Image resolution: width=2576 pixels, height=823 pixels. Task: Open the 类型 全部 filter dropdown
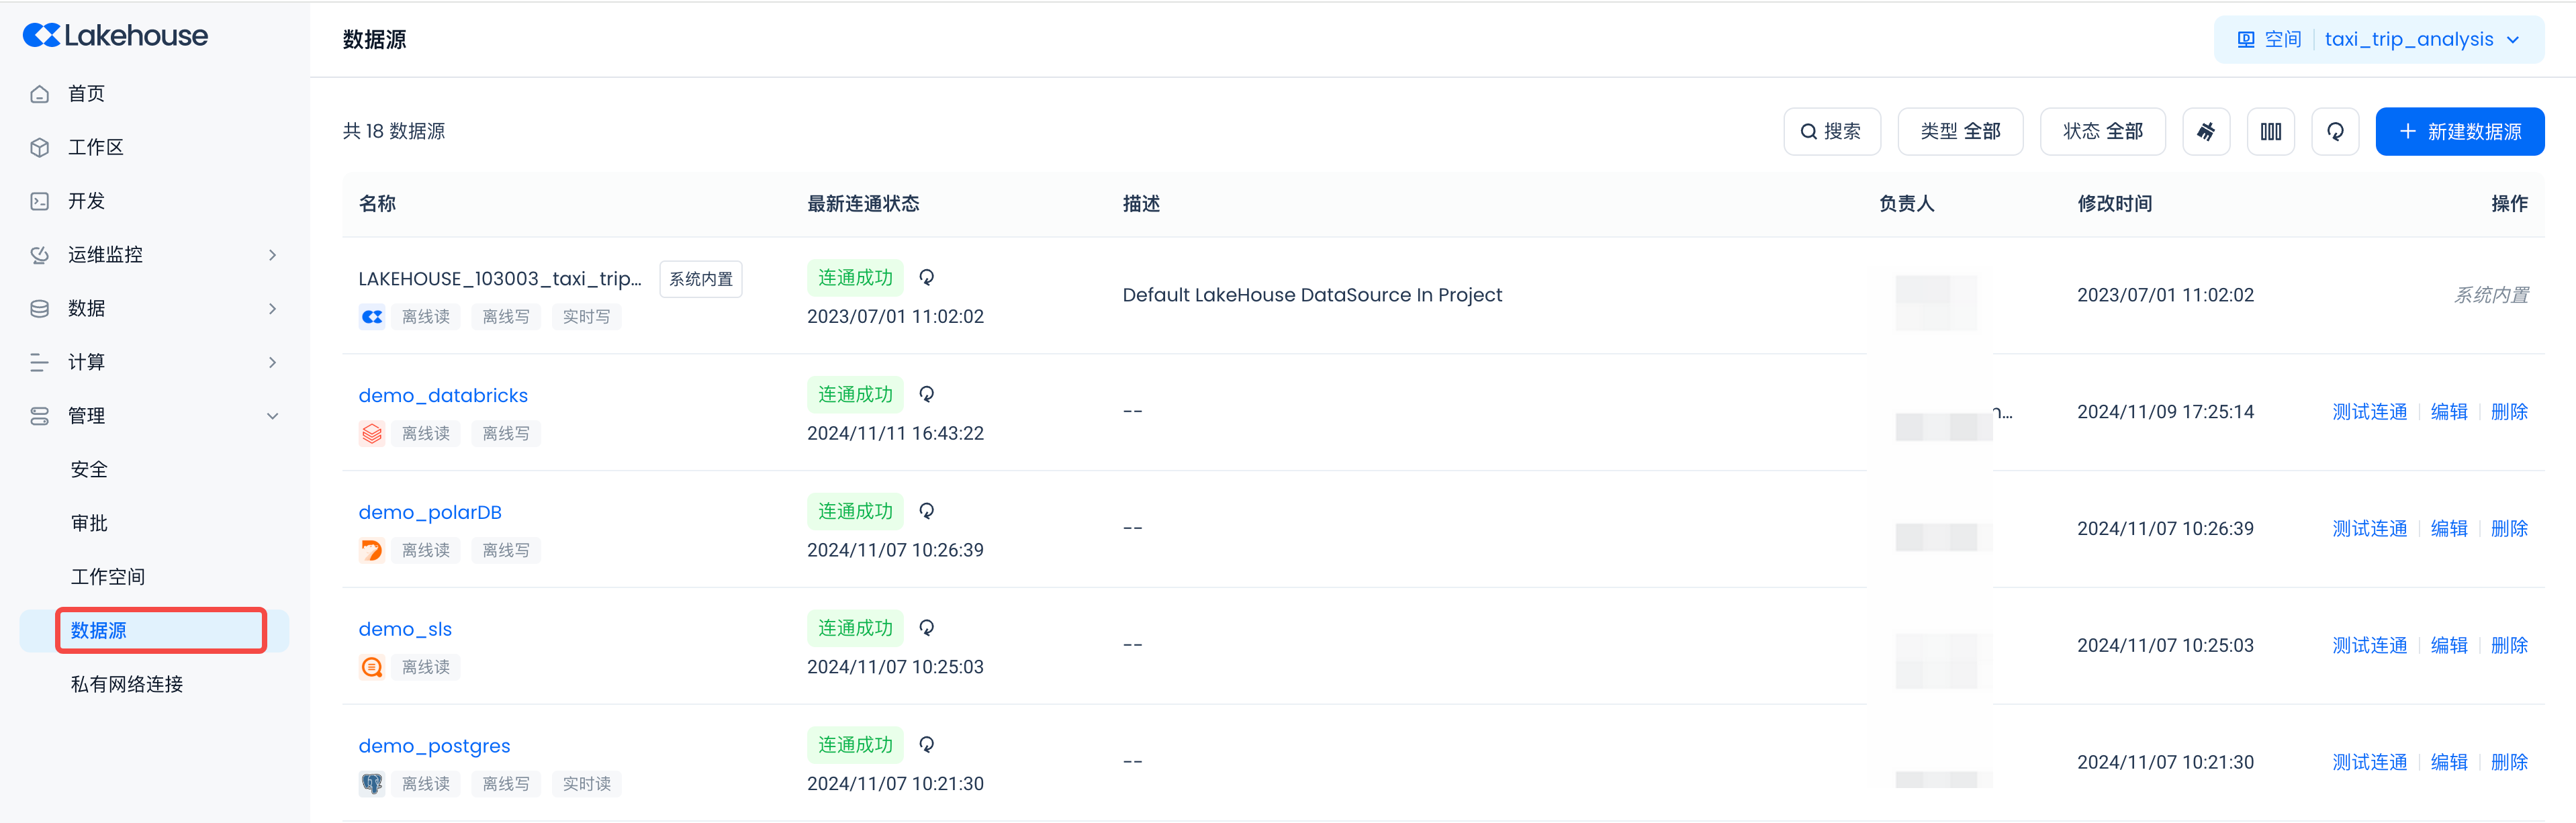point(1959,132)
